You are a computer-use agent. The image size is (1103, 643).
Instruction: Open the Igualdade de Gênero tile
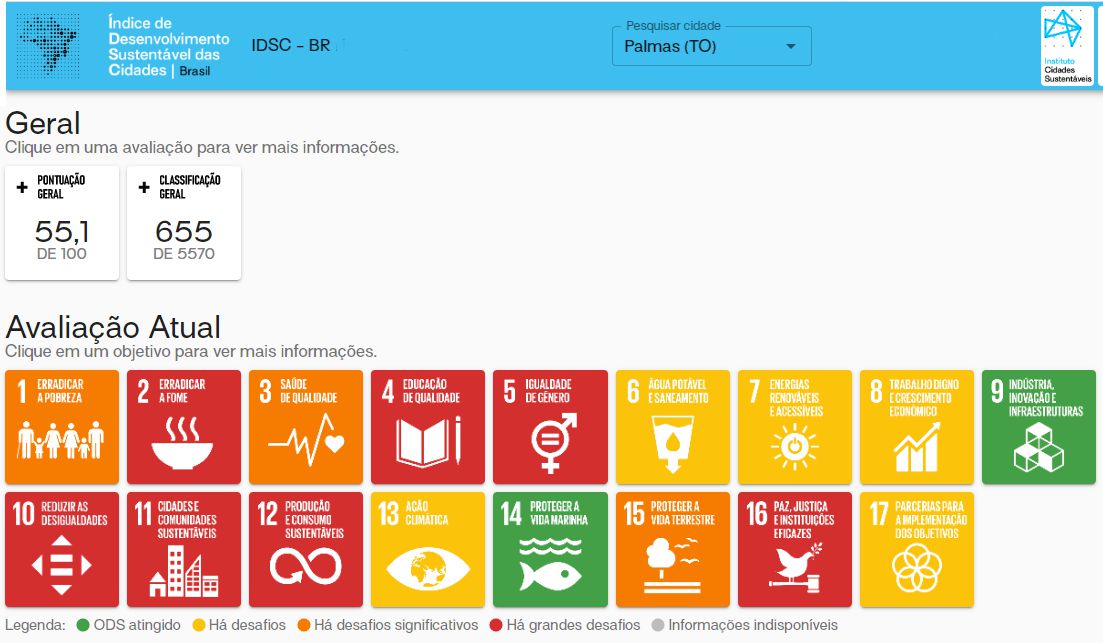click(550, 427)
